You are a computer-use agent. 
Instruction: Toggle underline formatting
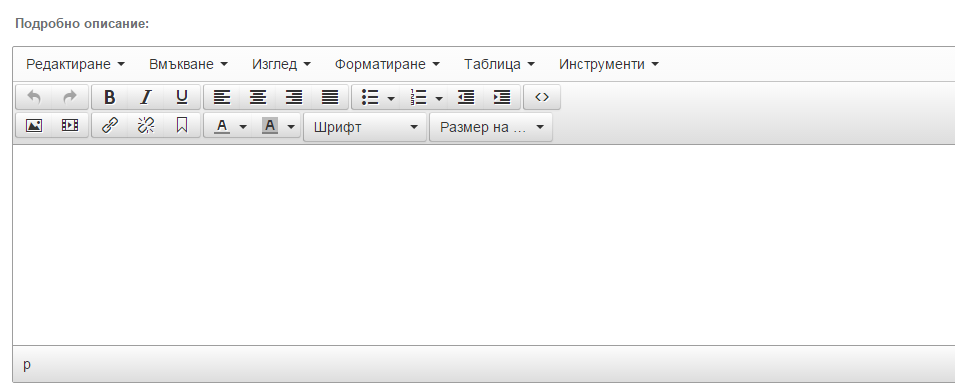181,97
